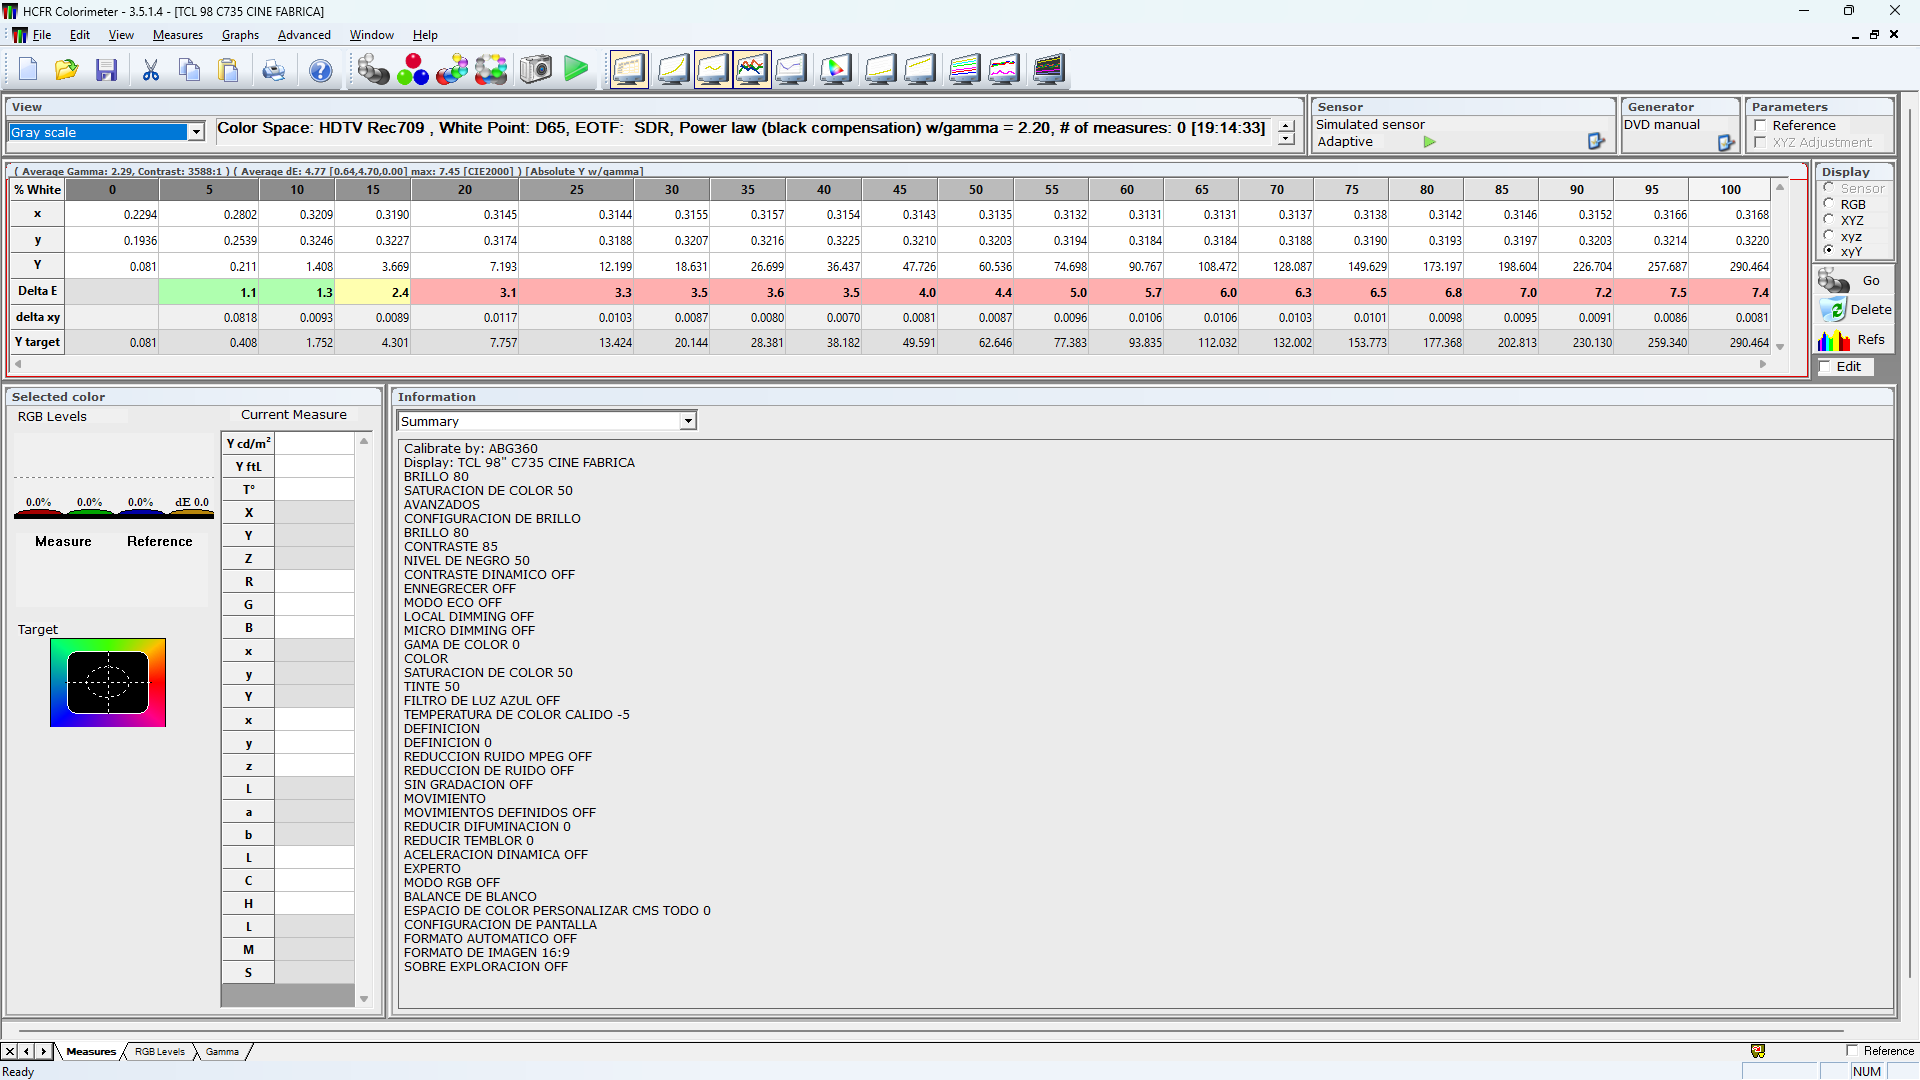Click the 50 % White column header
The width and height of the screenshot is (1920, 1080).
pos(976,190)
